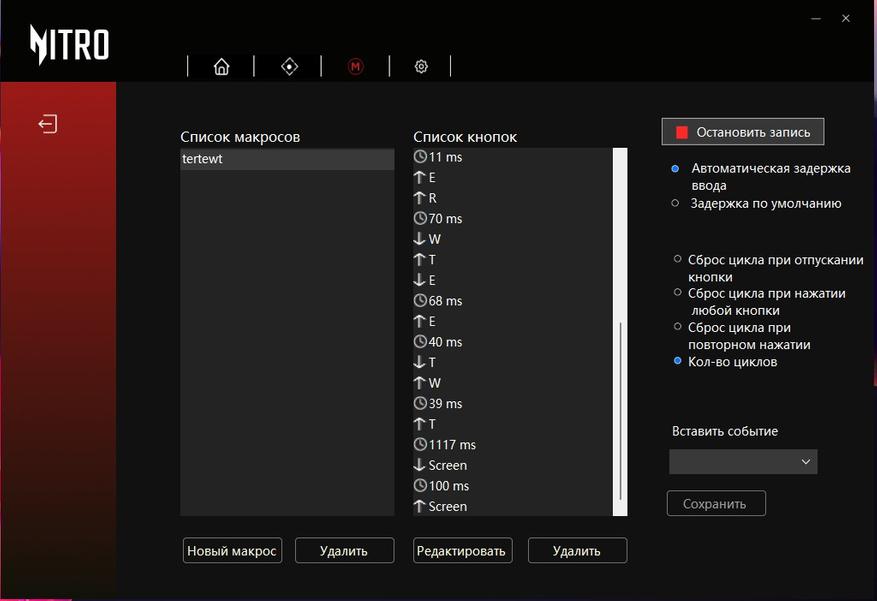The width and height of the screenshot is (877, 601).
Task: Click the down arrow icon beside Screen
Action: pos(419,465)
